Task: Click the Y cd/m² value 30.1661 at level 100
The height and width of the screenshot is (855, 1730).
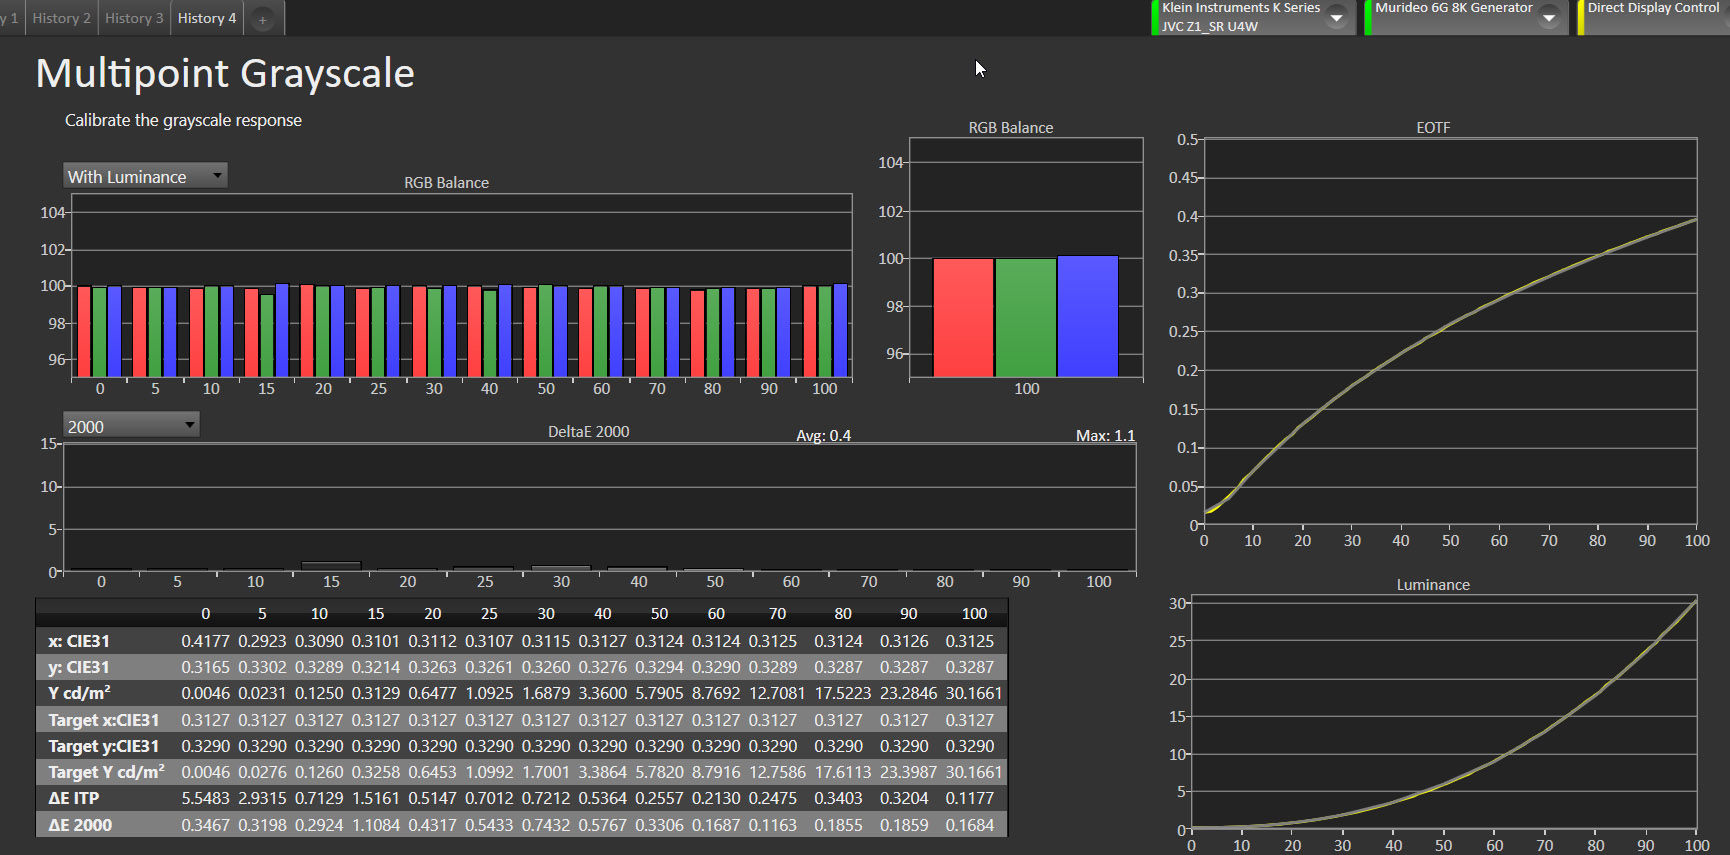Action: coord(973,693)
